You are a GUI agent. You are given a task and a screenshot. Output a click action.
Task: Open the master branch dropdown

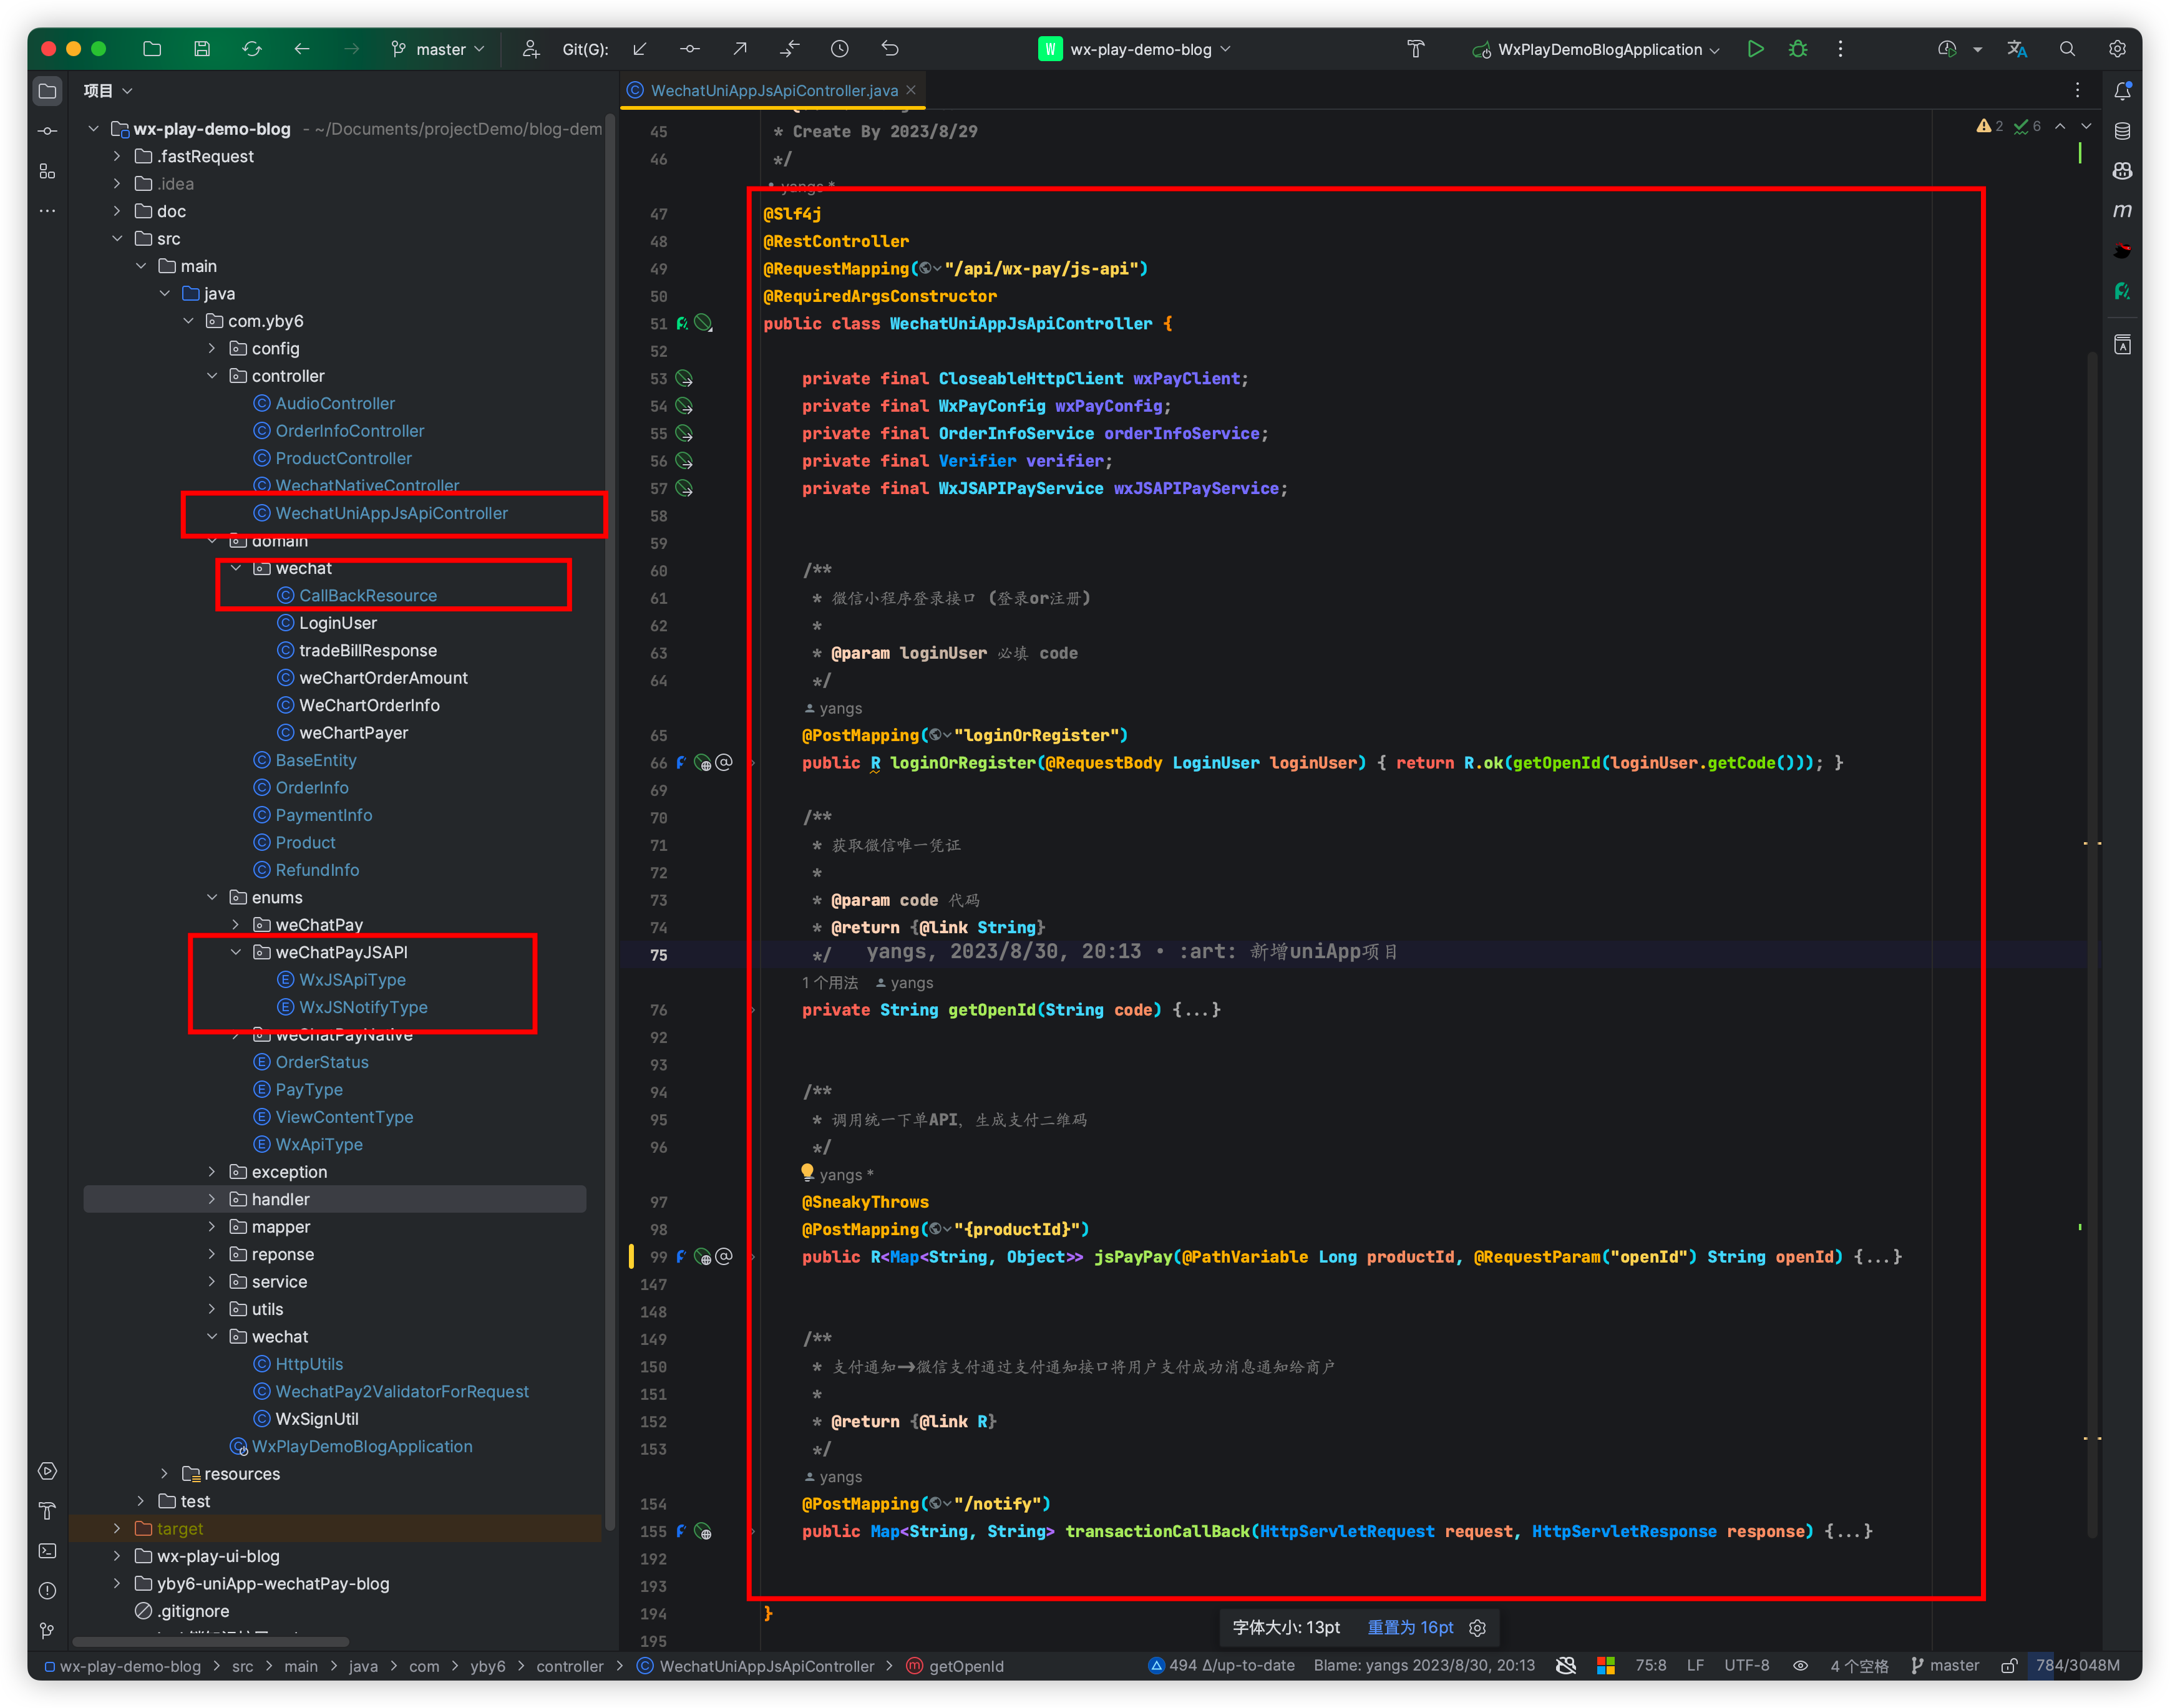coord(440,49)
